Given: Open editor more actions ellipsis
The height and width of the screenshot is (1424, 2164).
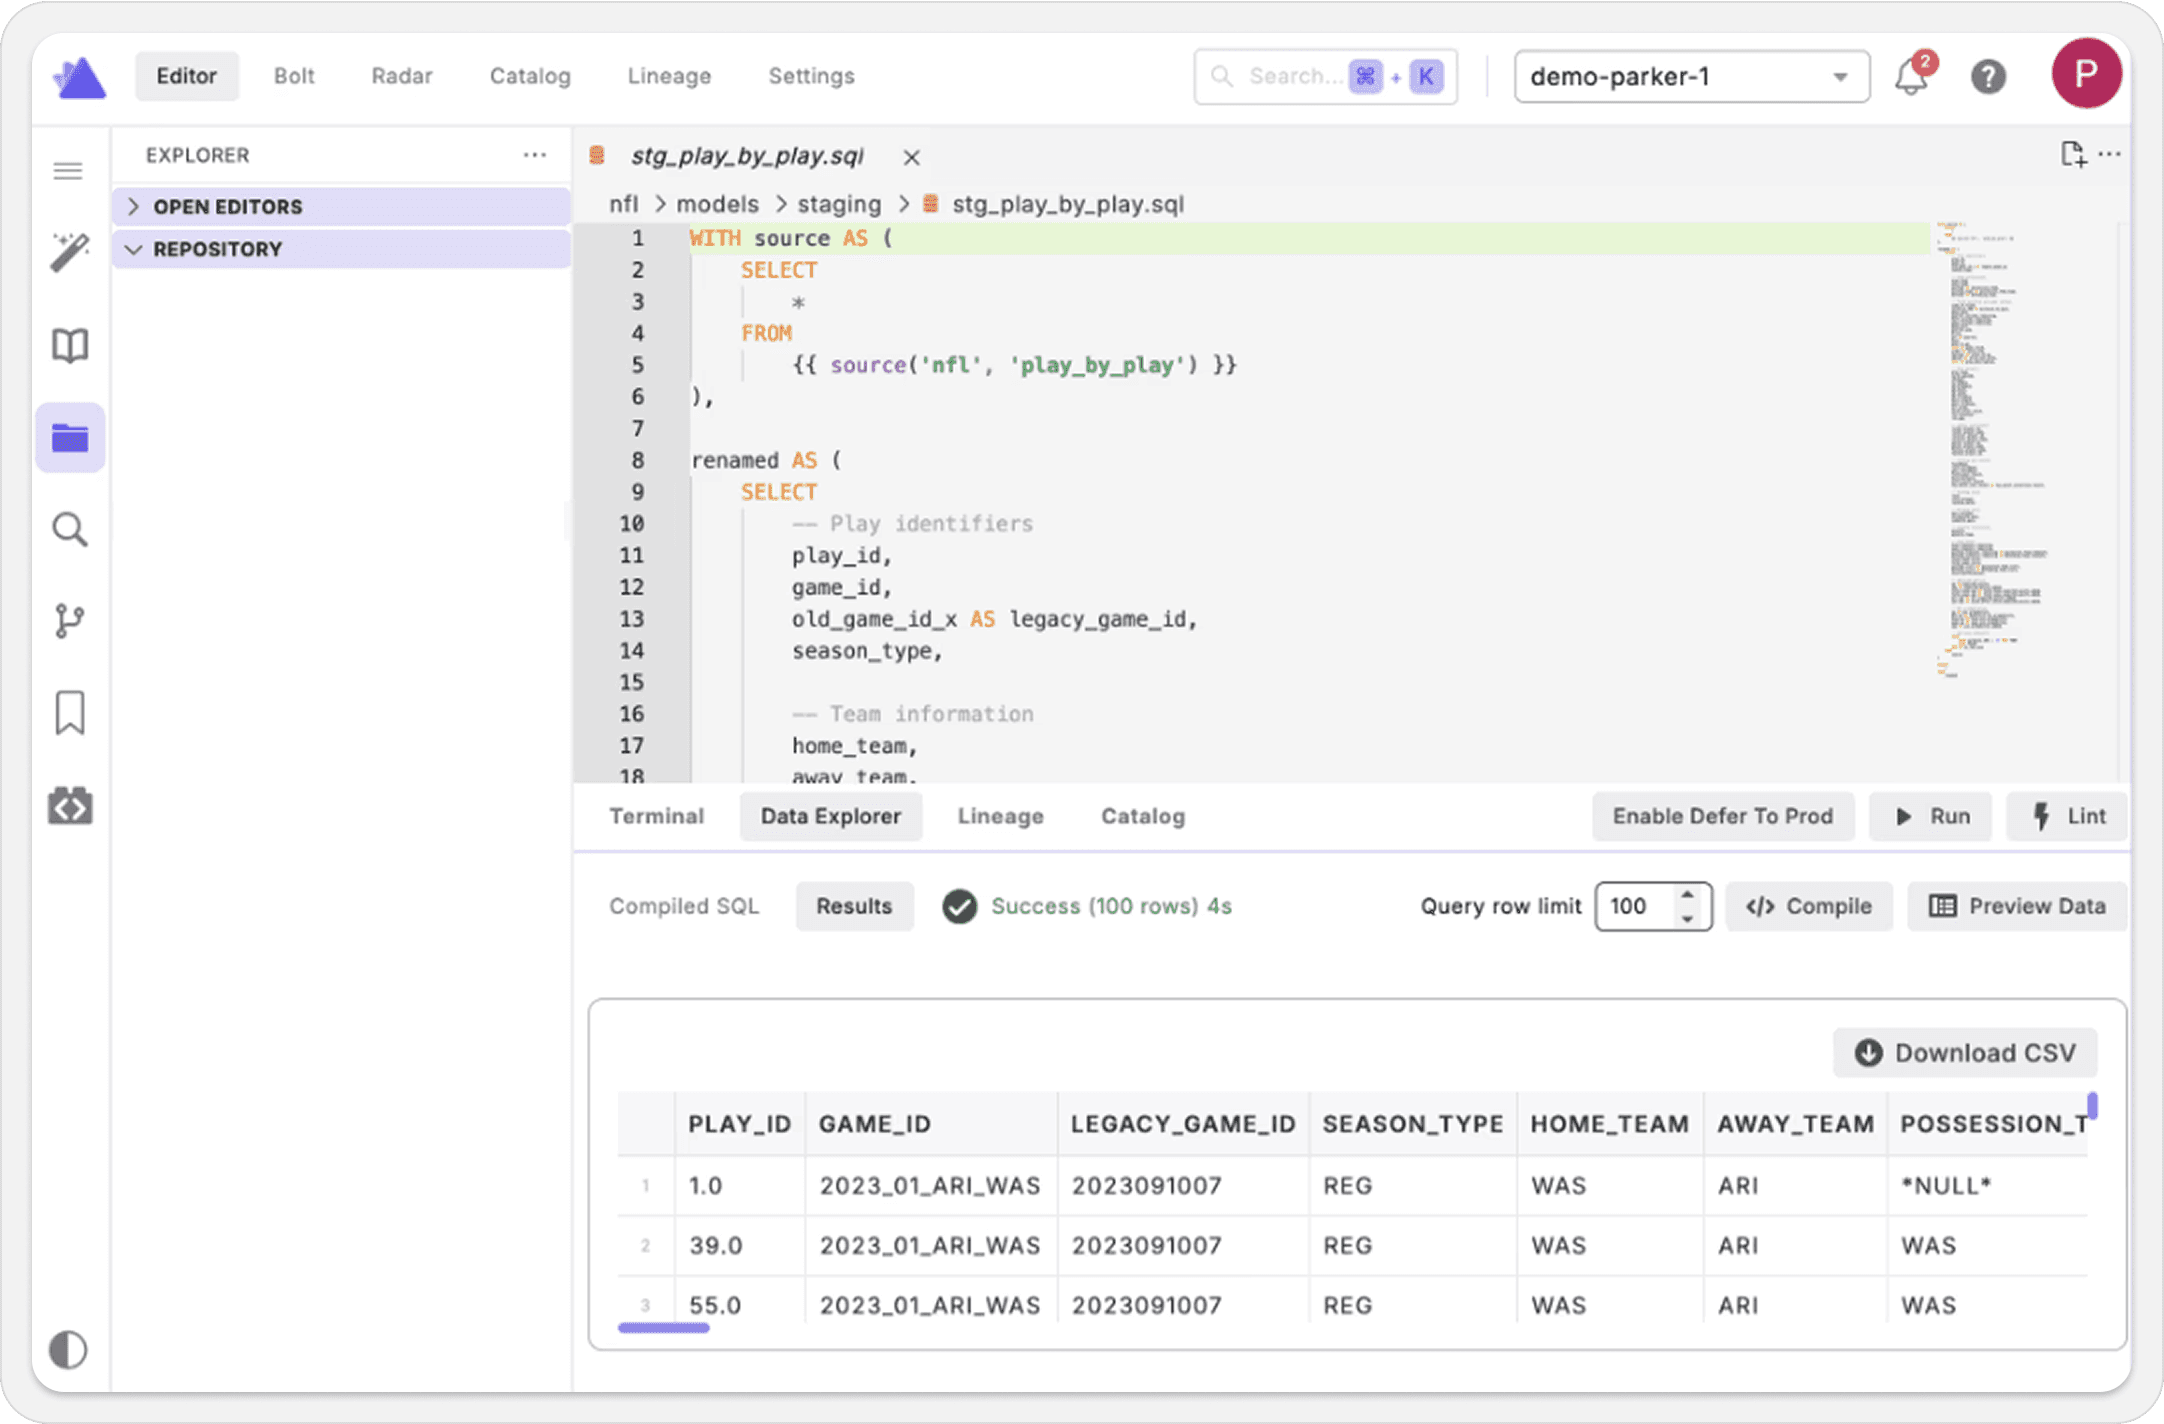Looking at the screenshot, I should point(2110,154).
